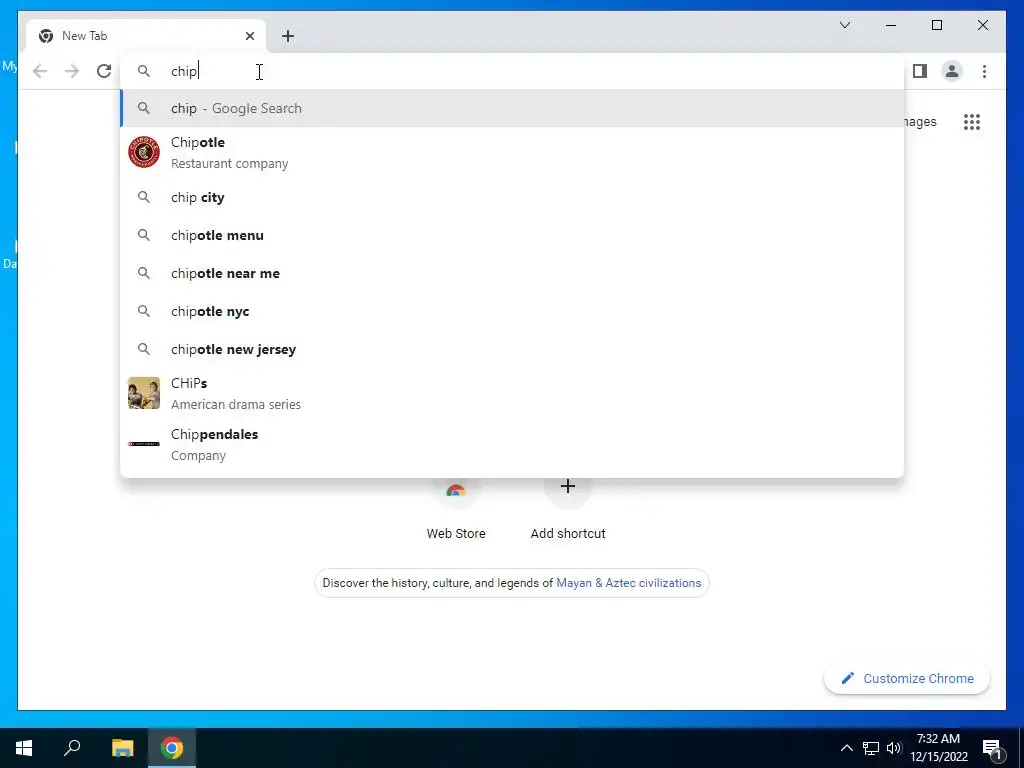Click the browser forward arrow

click(x=72, y=71)
